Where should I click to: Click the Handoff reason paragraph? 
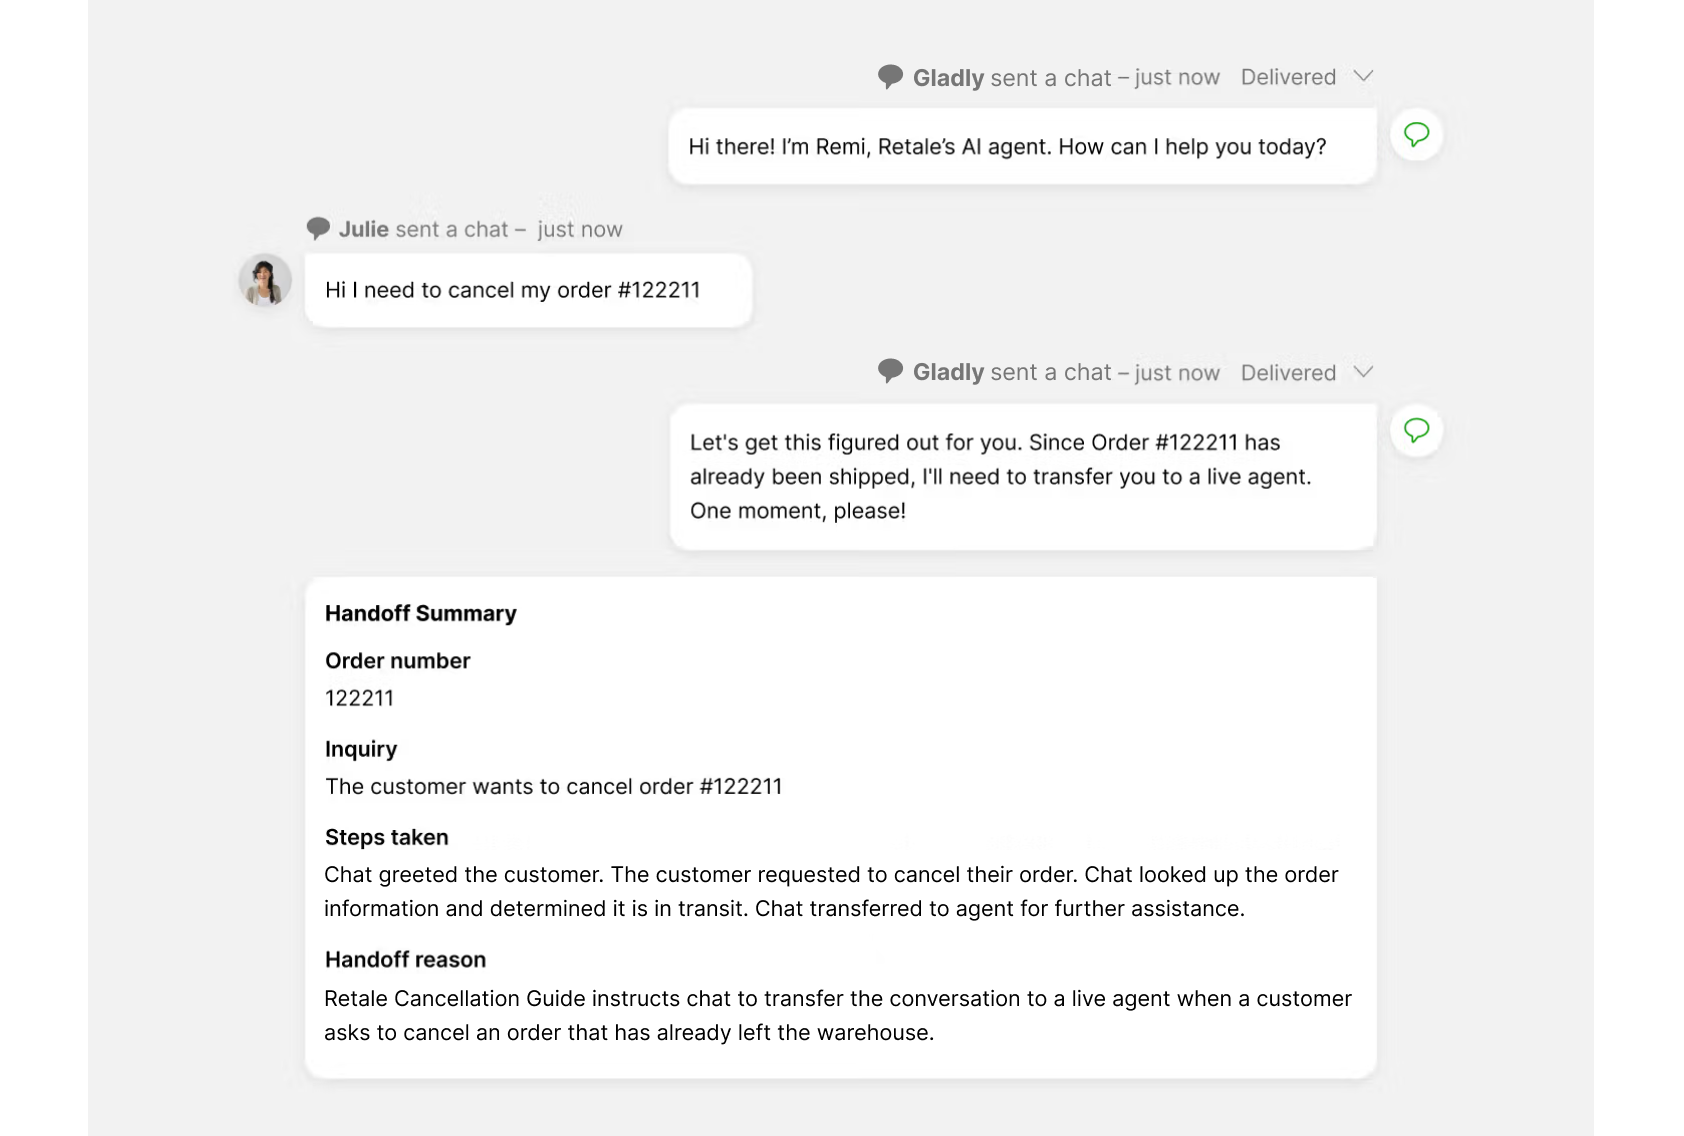click(x=836, y=1014)
